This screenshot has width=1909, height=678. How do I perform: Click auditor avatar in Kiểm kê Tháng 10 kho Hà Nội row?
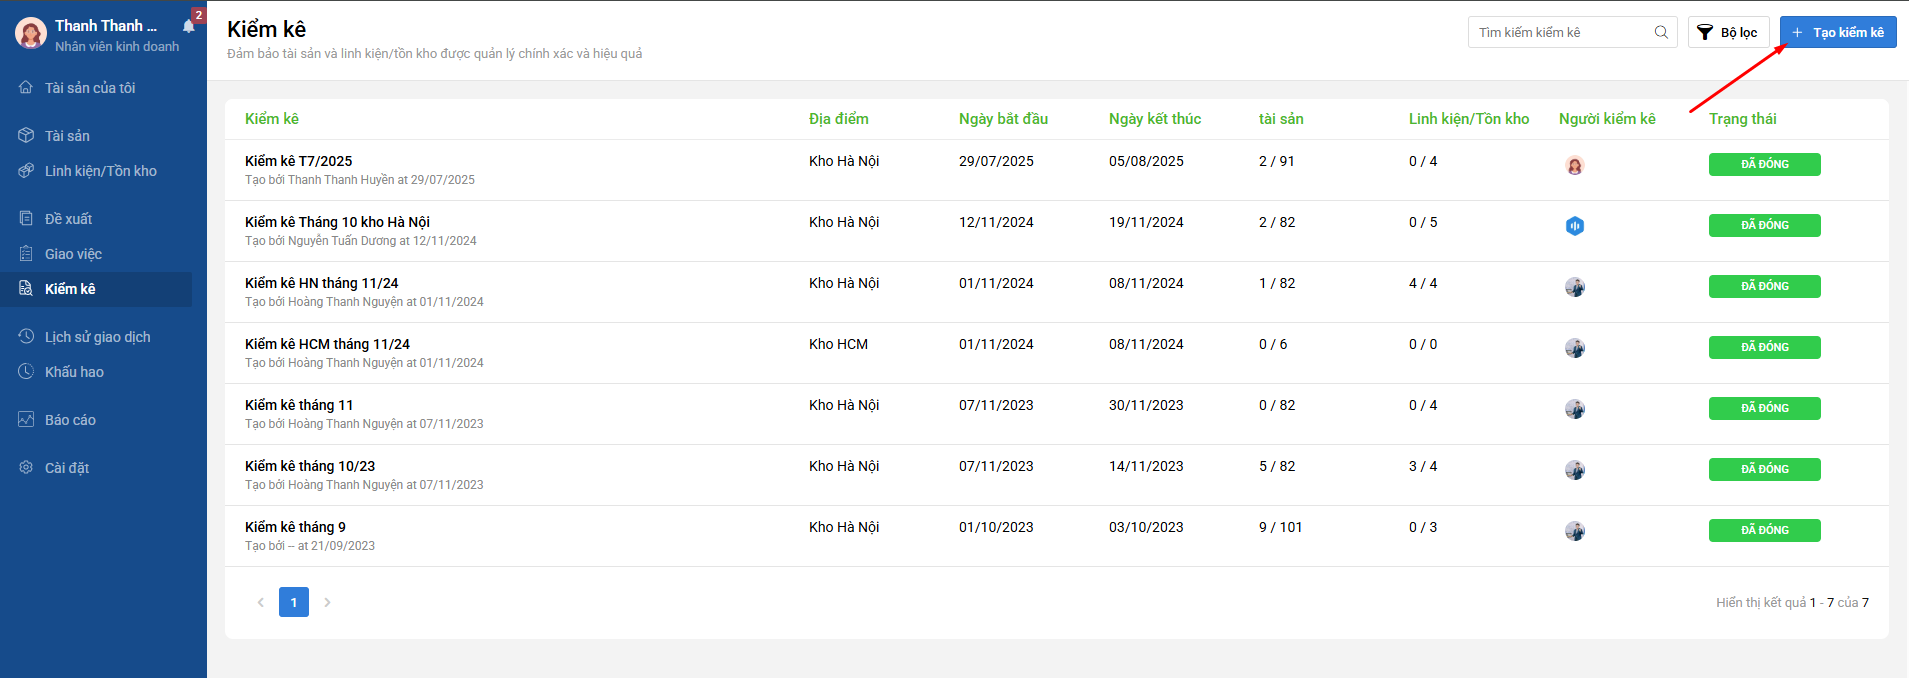[x=1575, y=226]
